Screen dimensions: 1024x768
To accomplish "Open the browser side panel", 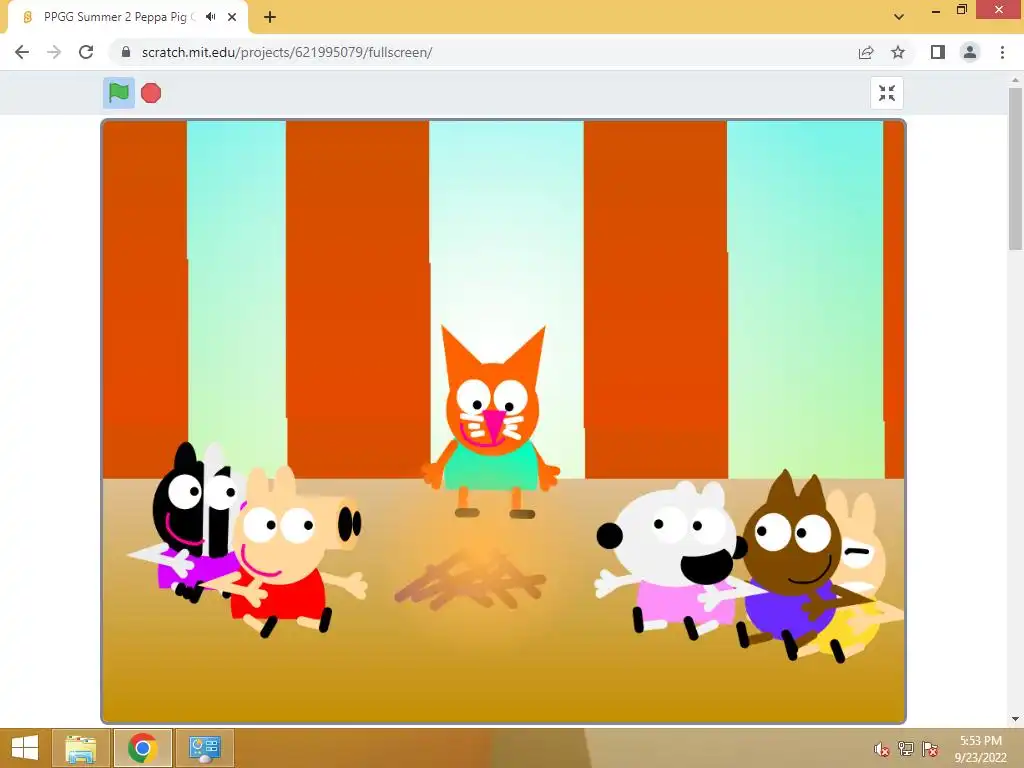I will click(x=938, y=52).
